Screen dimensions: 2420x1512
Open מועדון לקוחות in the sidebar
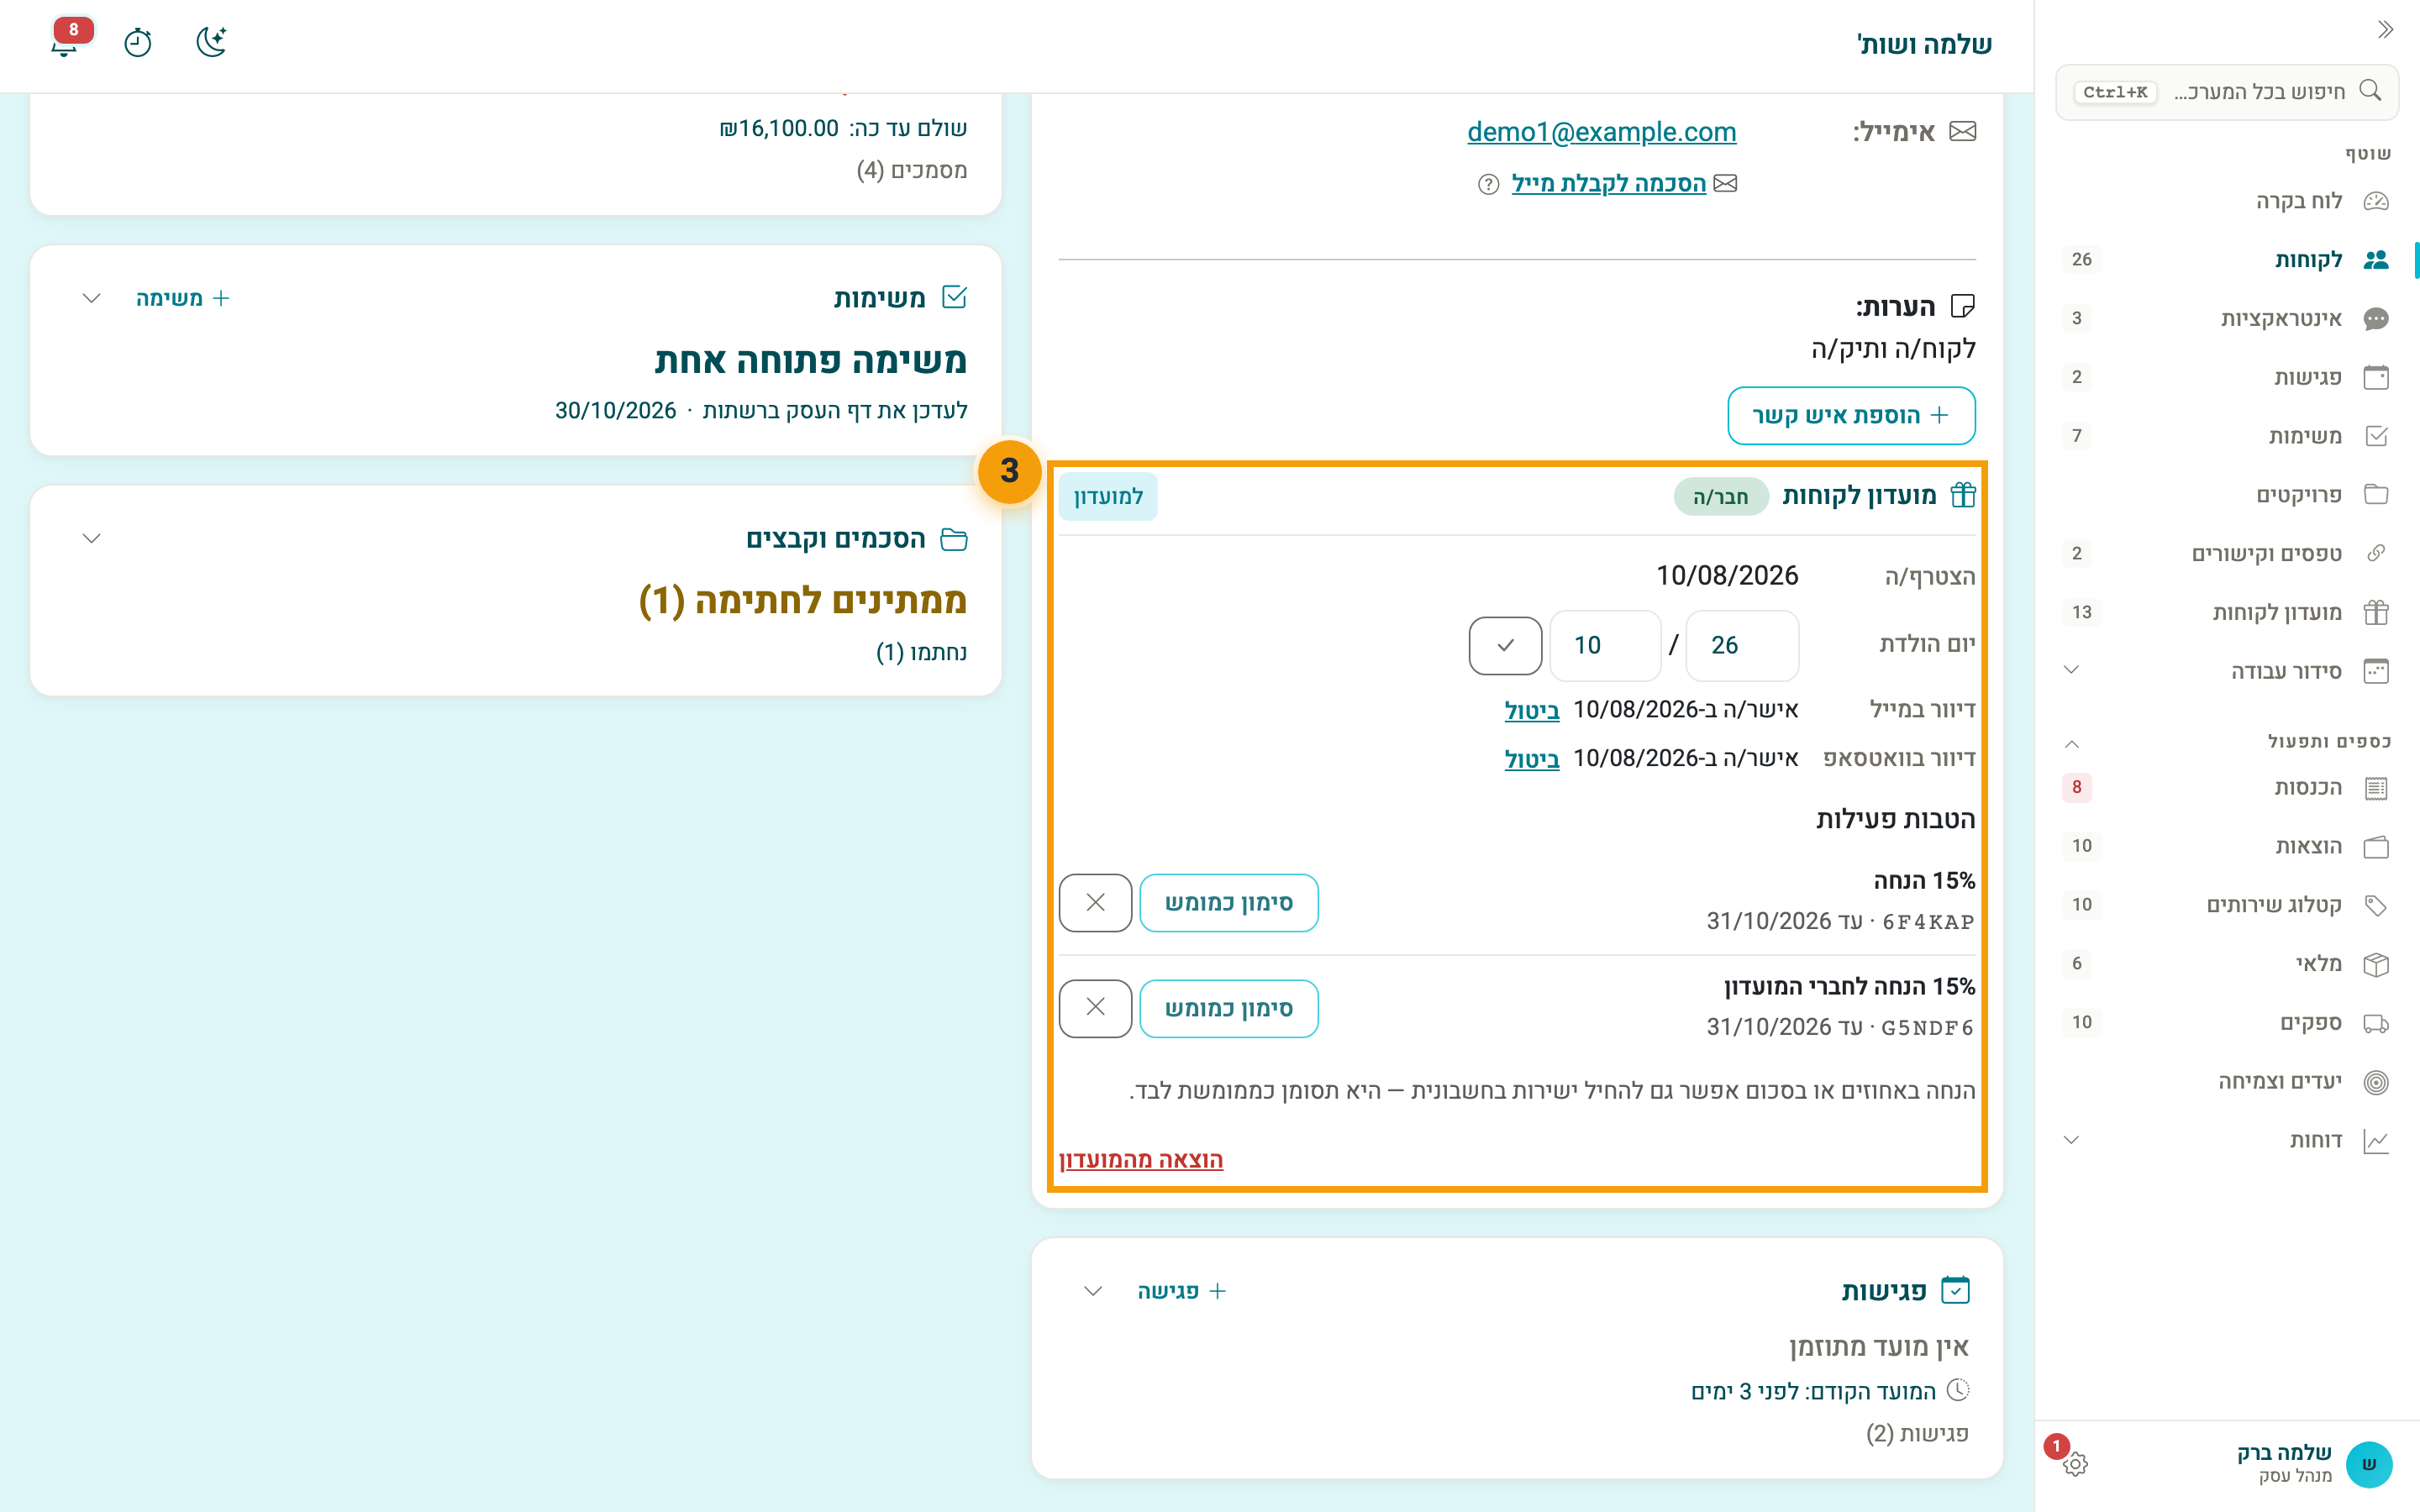[2226, 612]
